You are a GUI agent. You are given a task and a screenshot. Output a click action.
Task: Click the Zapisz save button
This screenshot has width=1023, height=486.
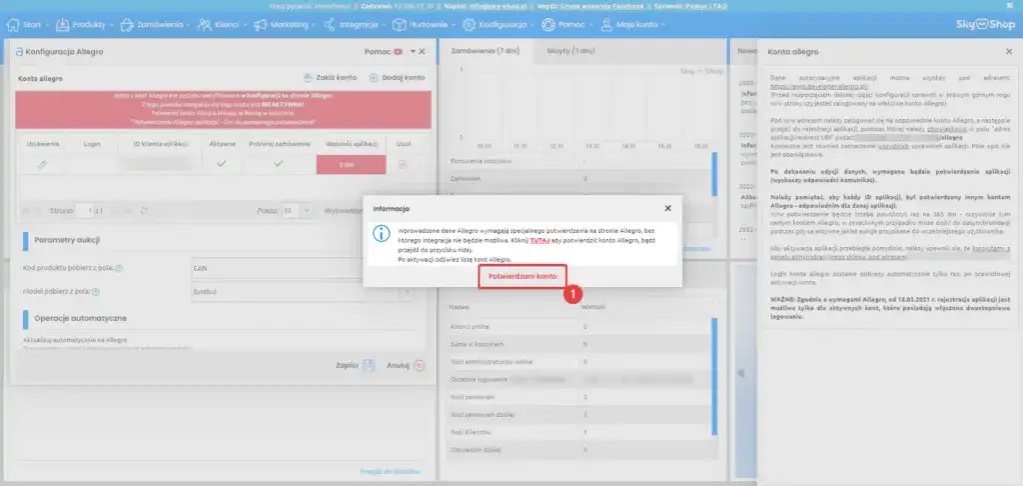355,365
